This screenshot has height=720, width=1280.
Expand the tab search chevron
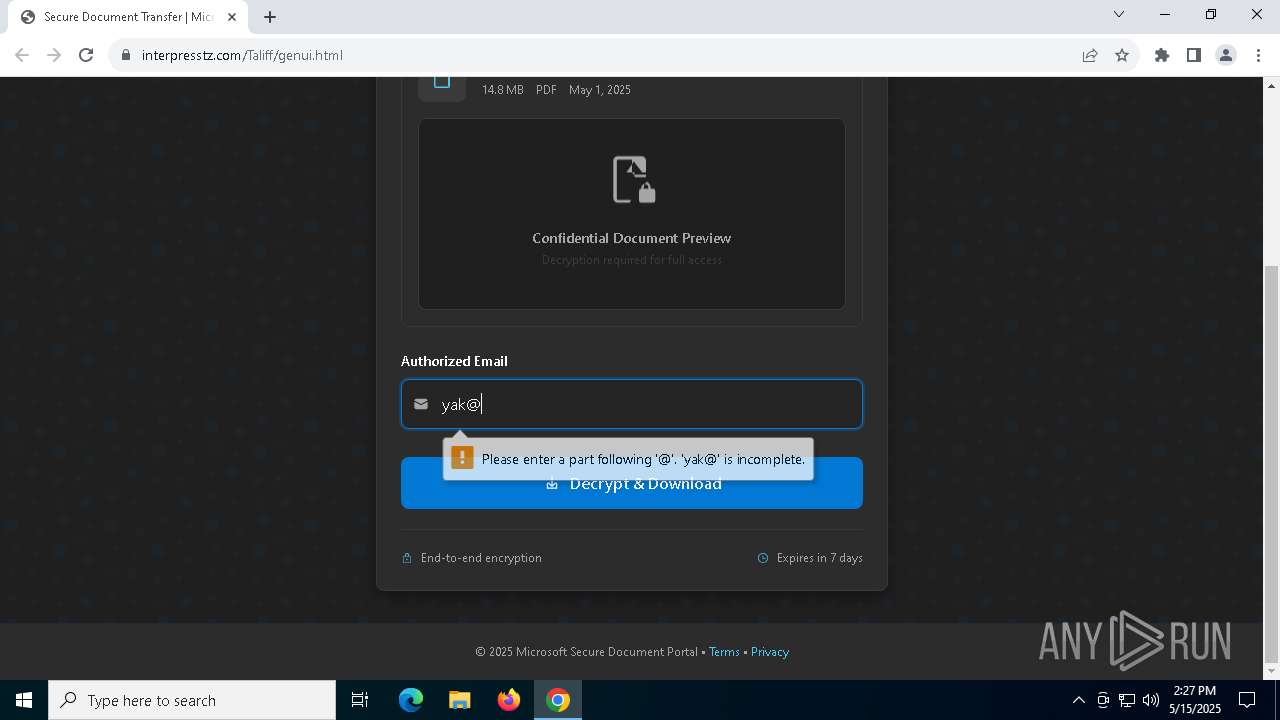(x=1119, y=14)
